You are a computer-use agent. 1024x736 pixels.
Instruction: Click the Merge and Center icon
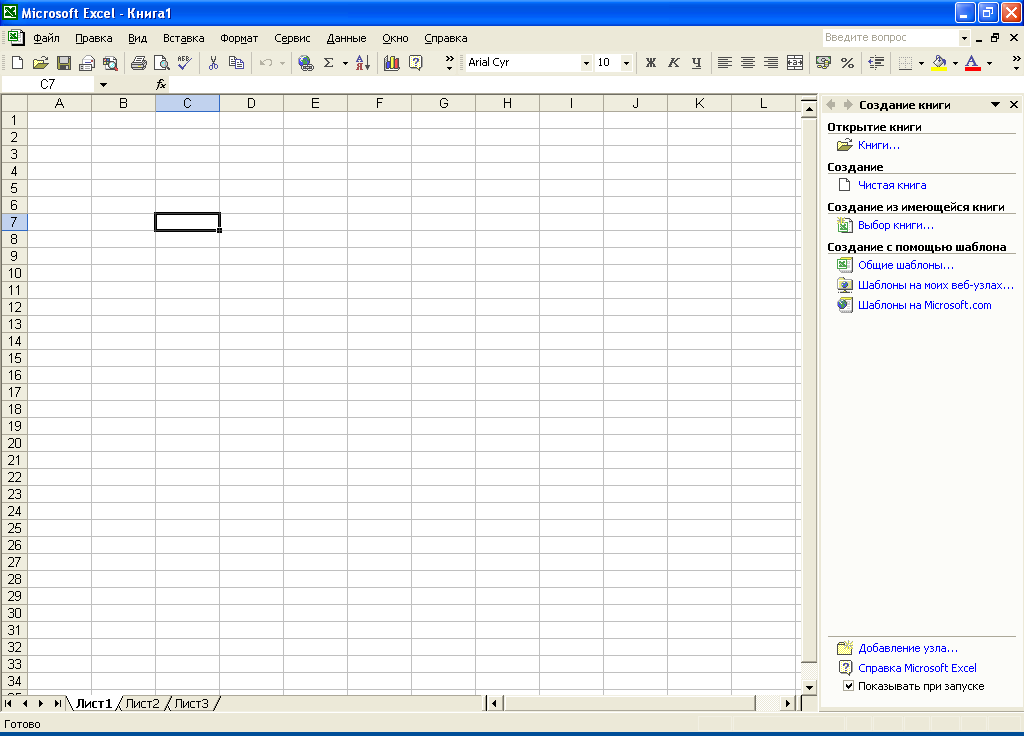click(795, 63)
